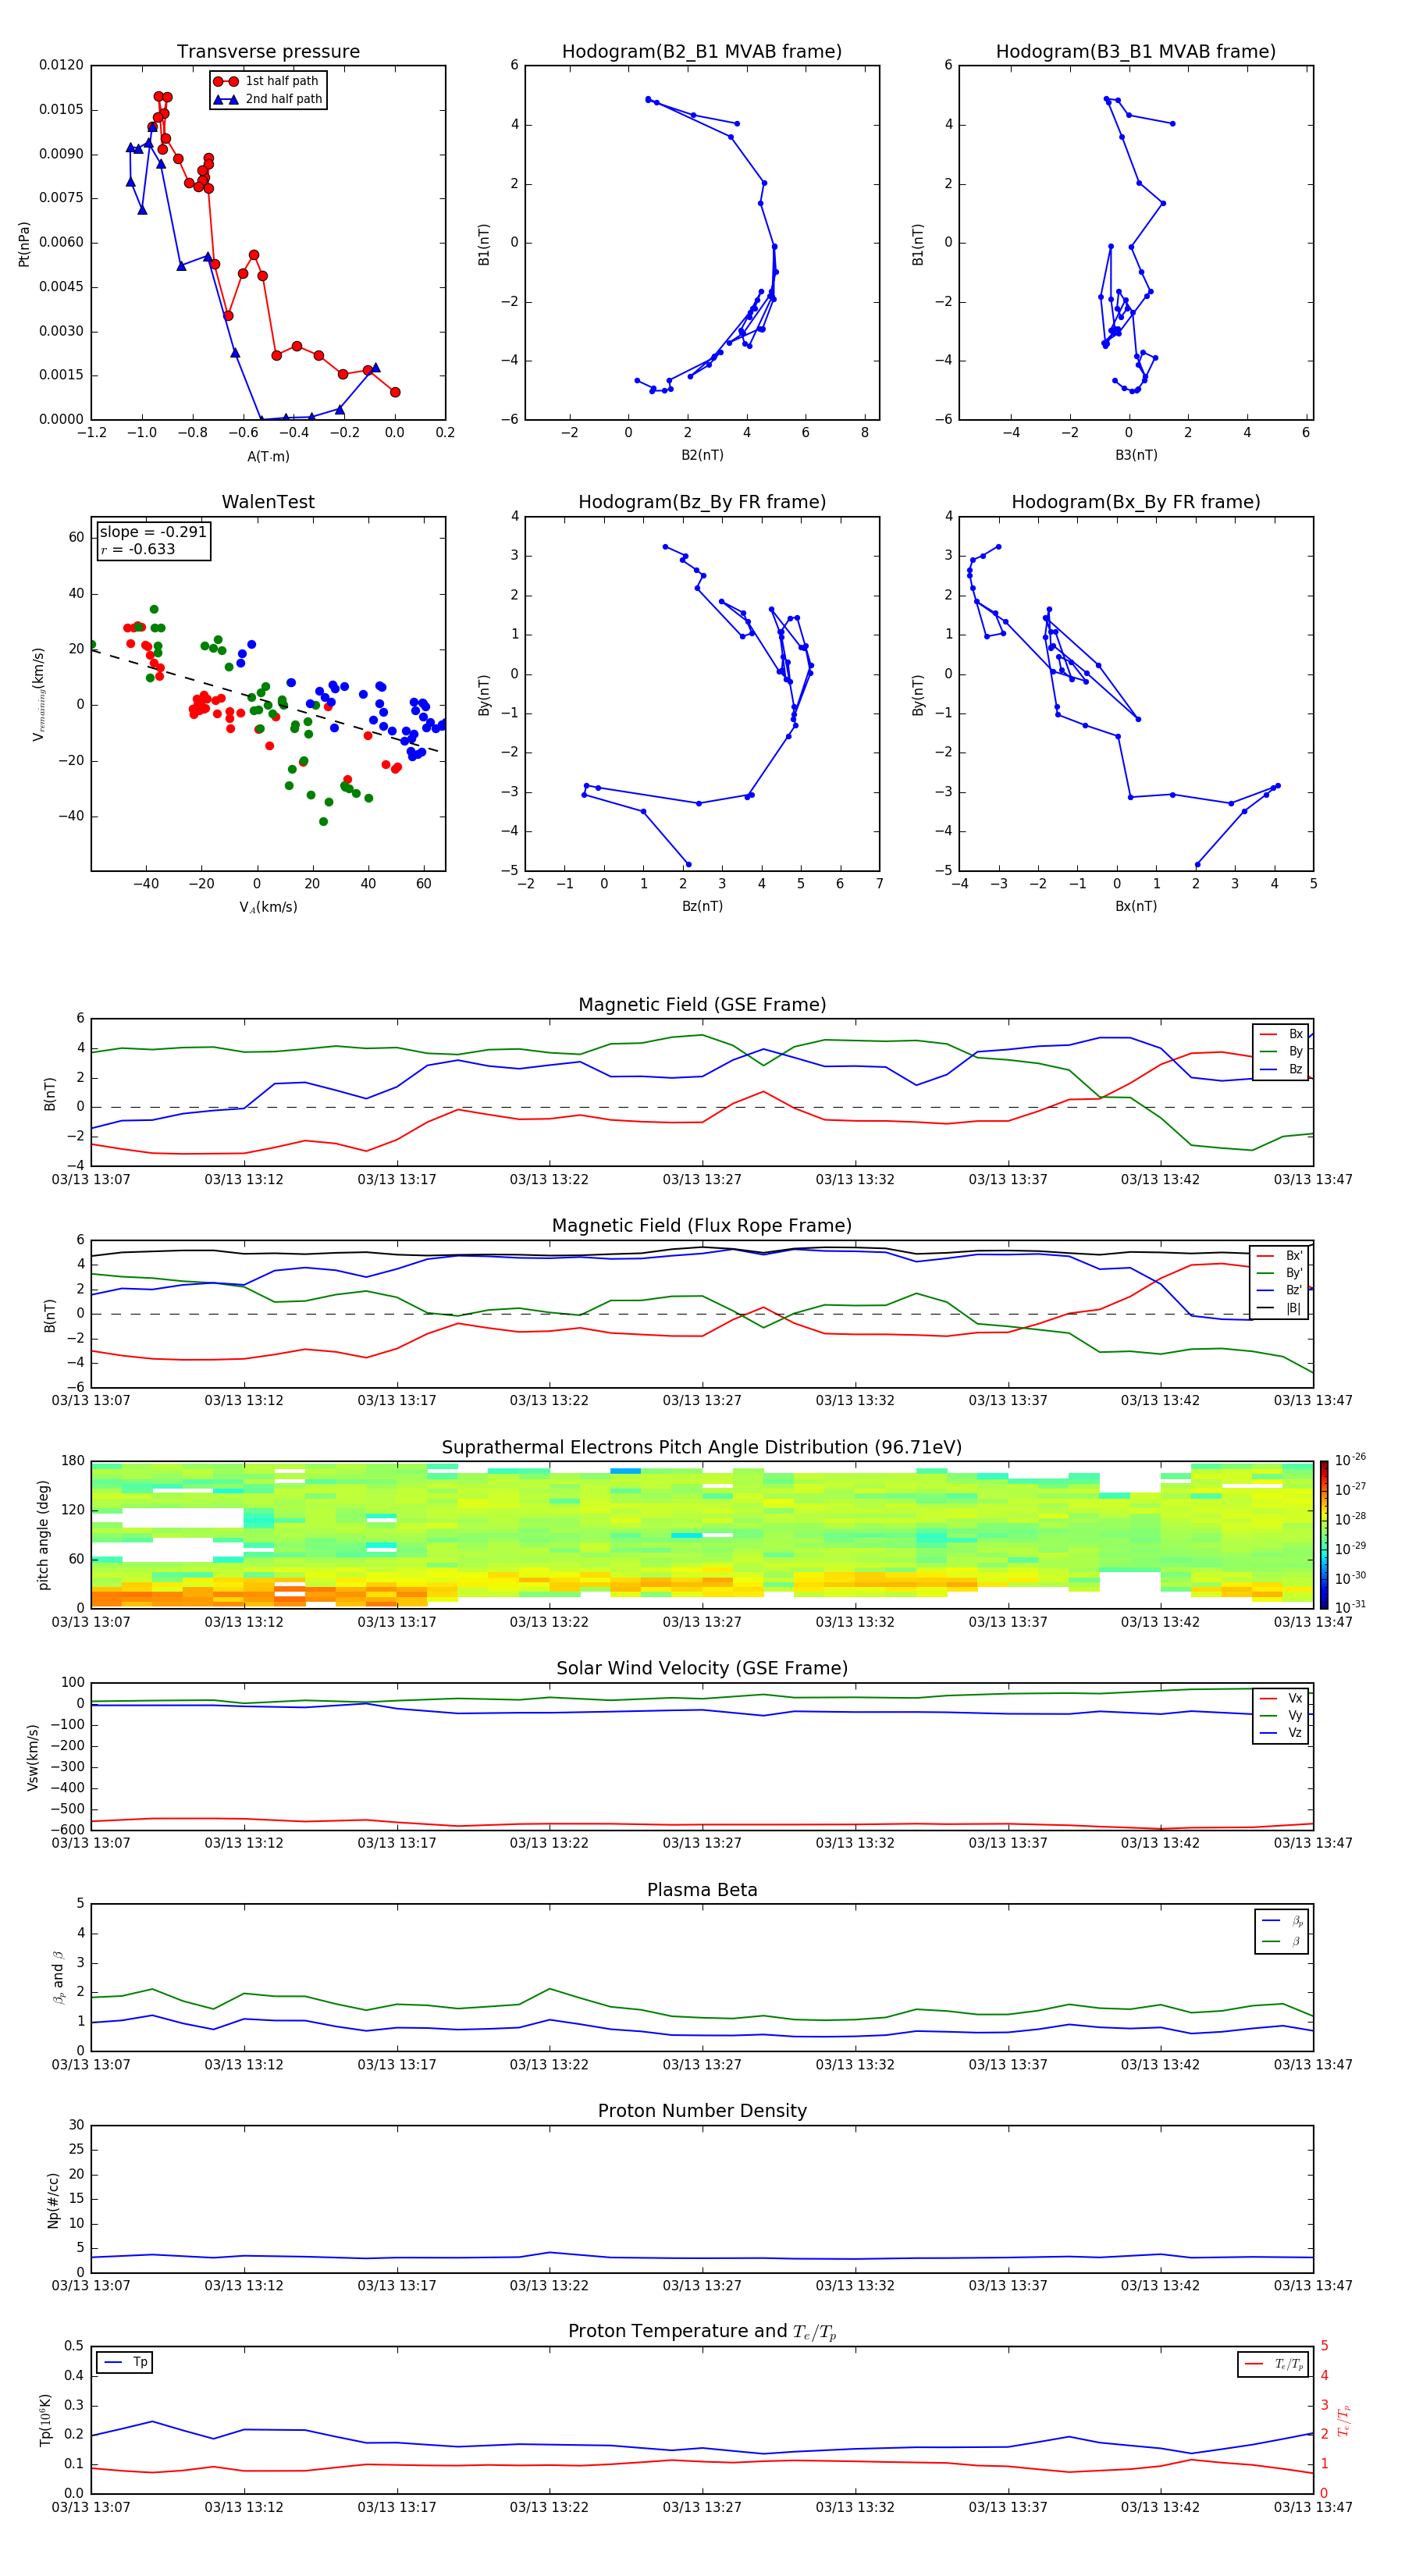The image size is (1405, 2576).
Task: Select the Bx entry in the GSE Frame legend
Action: click(1281, 1034)
